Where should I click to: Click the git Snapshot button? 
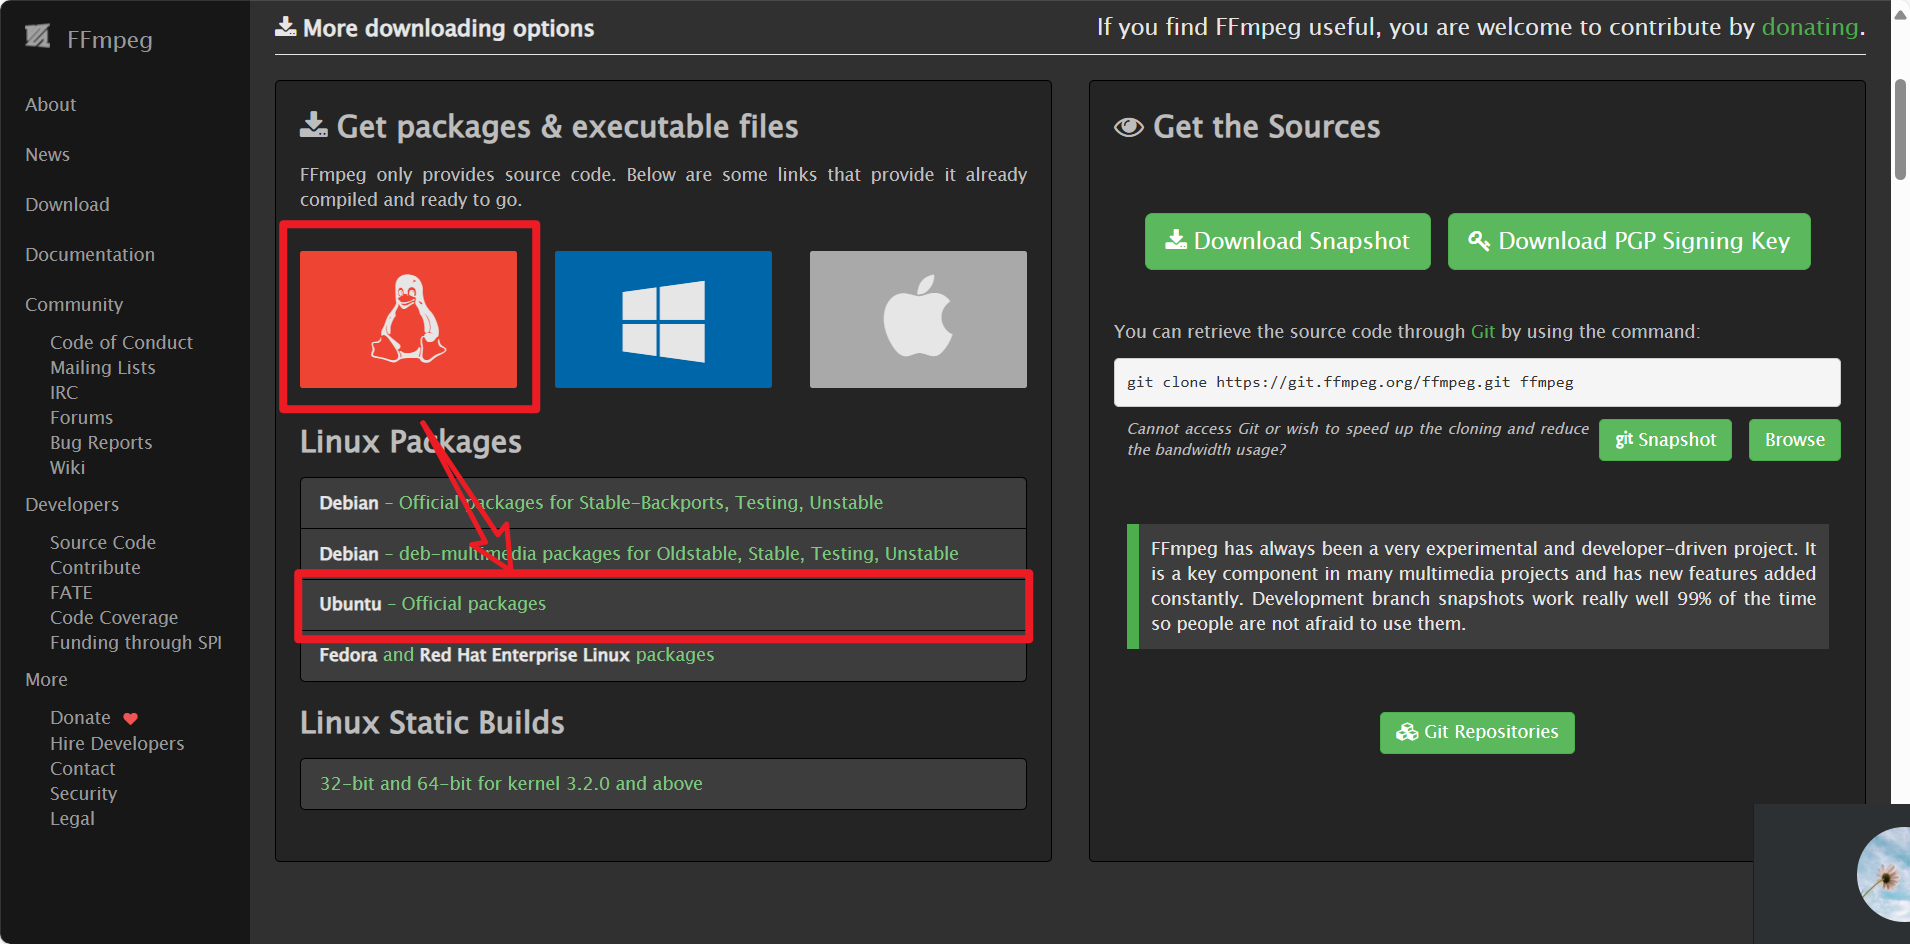pos(1665,440)
